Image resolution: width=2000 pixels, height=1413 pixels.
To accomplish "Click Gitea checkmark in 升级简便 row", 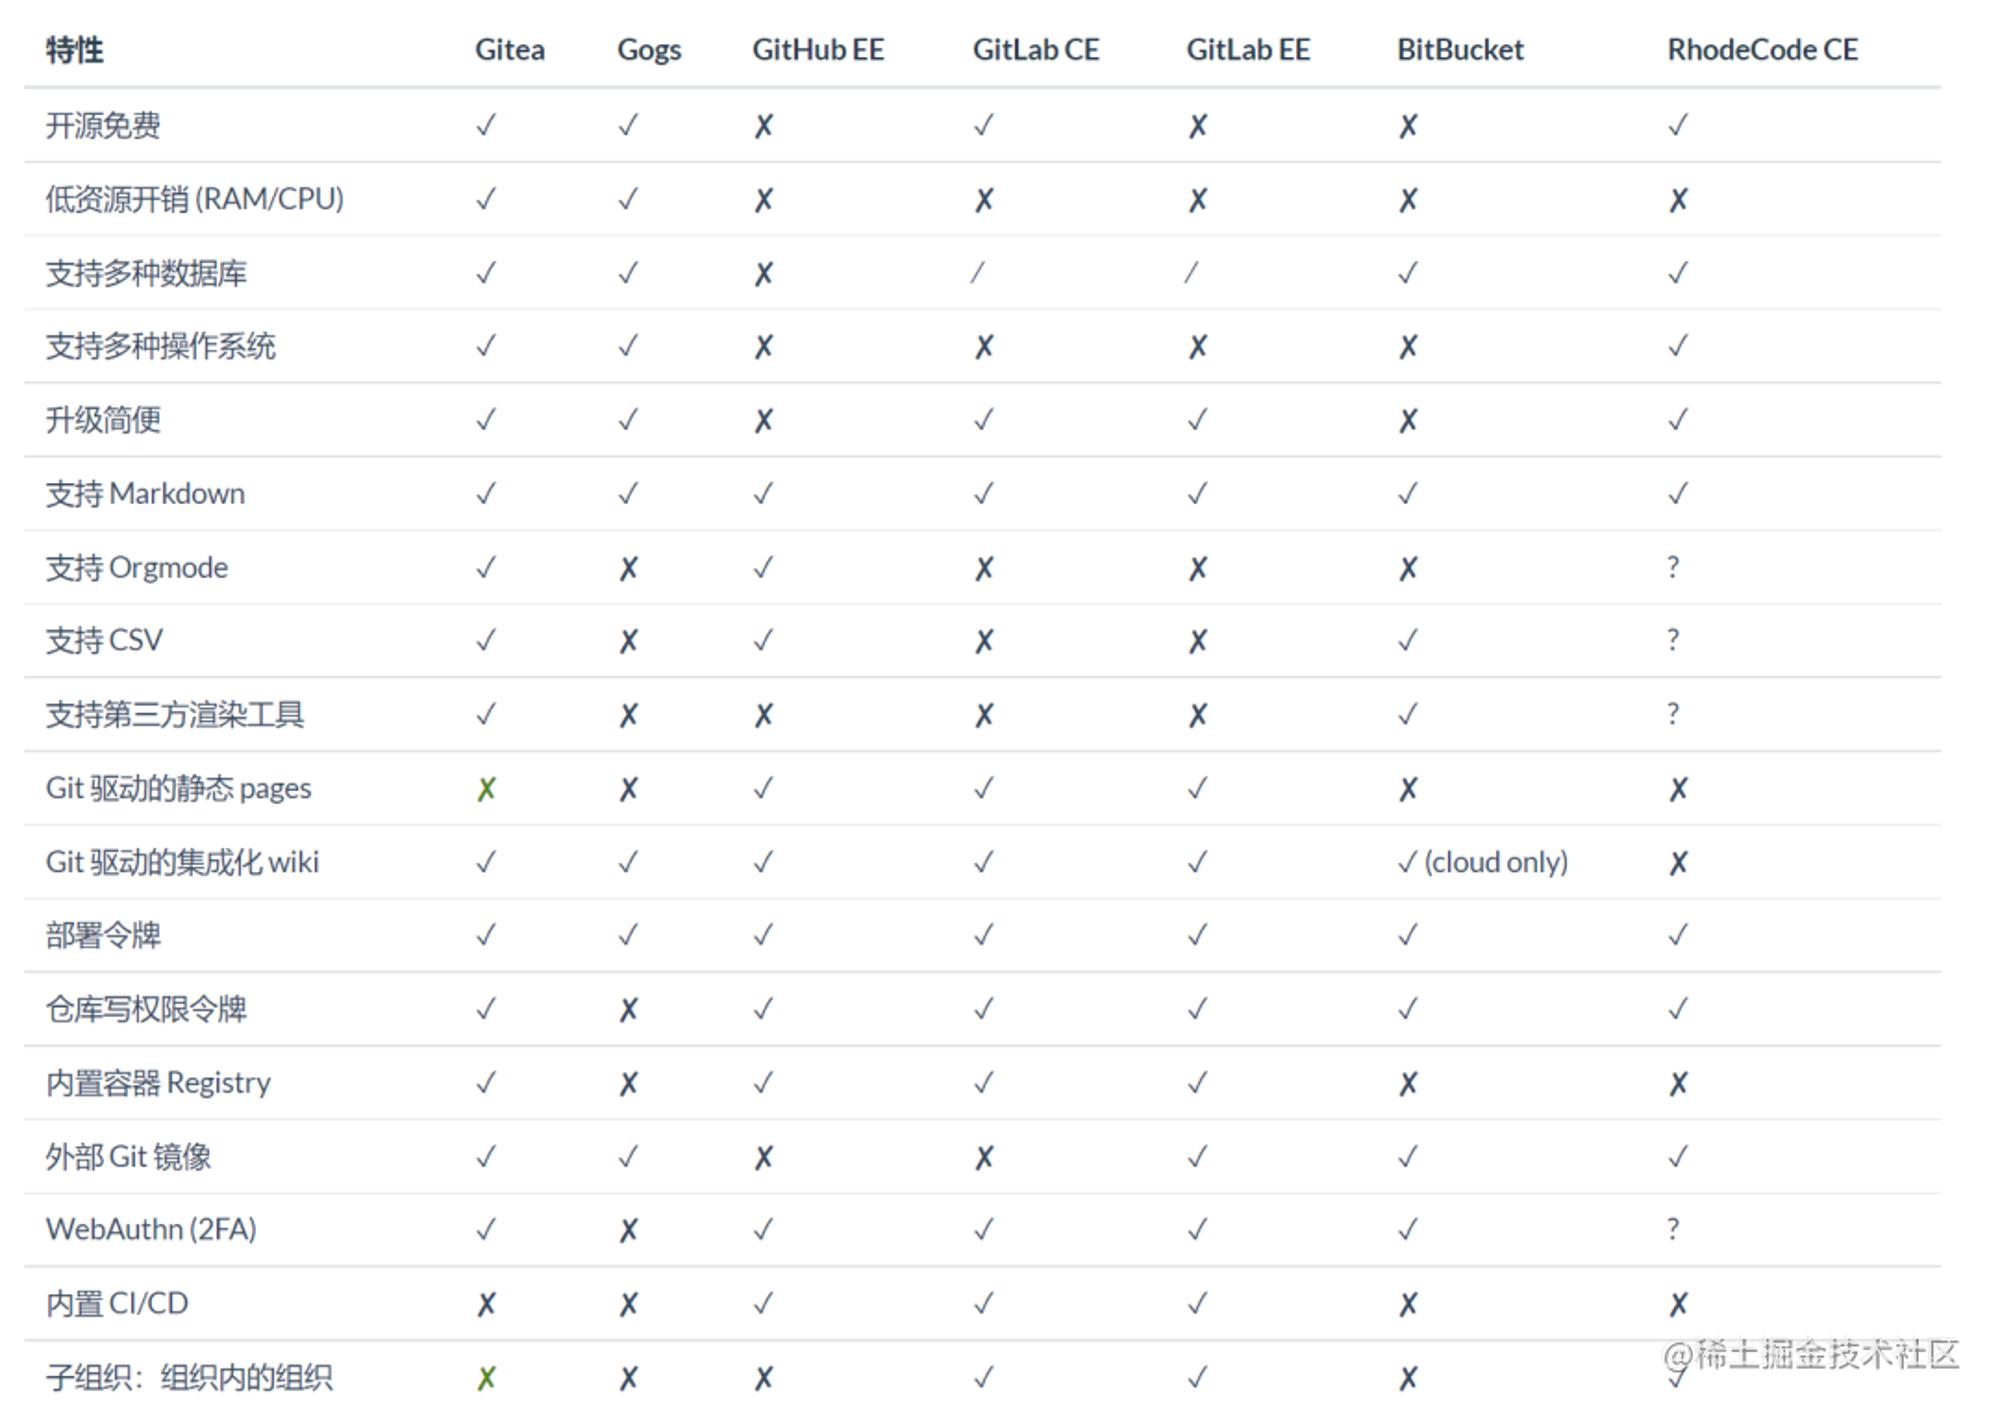I will tap(486, 420).
